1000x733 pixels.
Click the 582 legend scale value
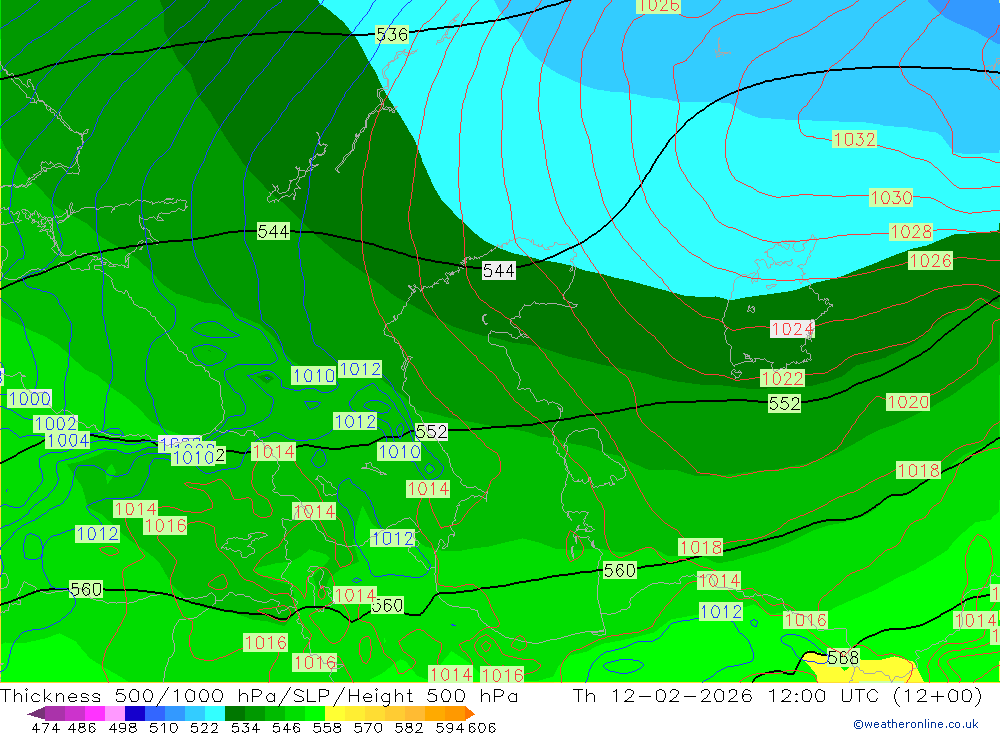408,727
